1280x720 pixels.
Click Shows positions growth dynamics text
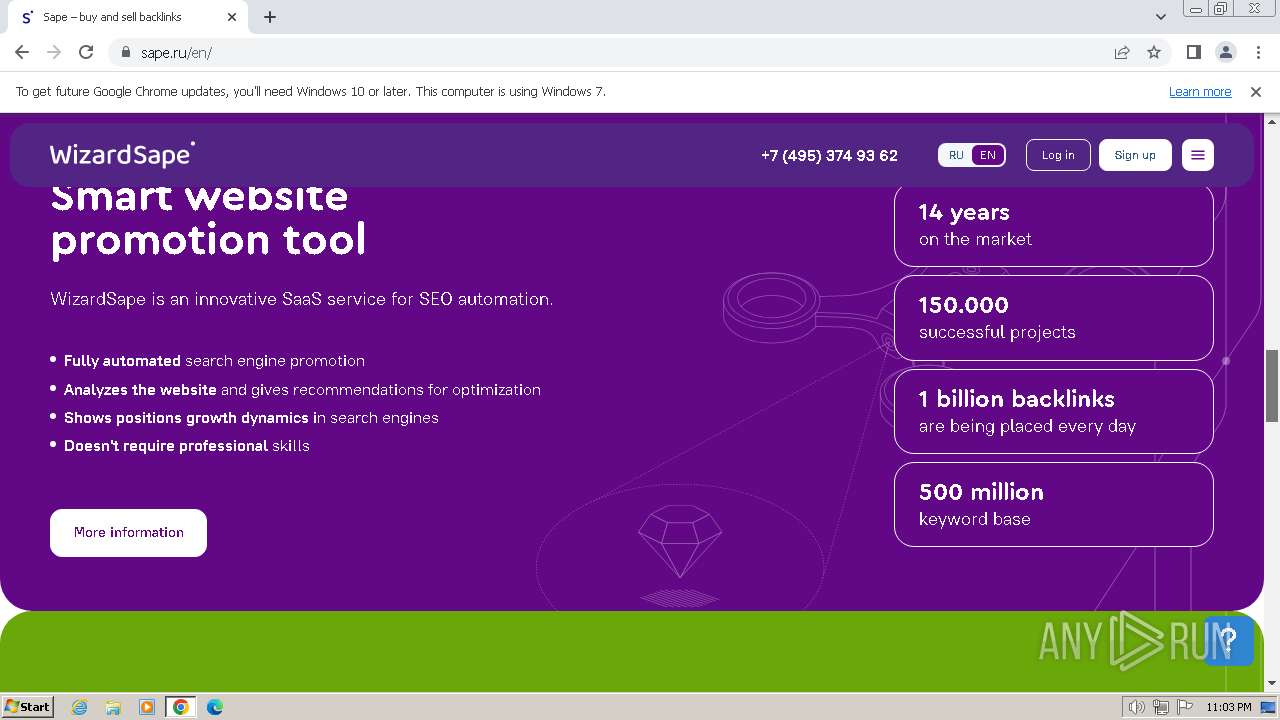pyautogui.click(x=251, y=418)
